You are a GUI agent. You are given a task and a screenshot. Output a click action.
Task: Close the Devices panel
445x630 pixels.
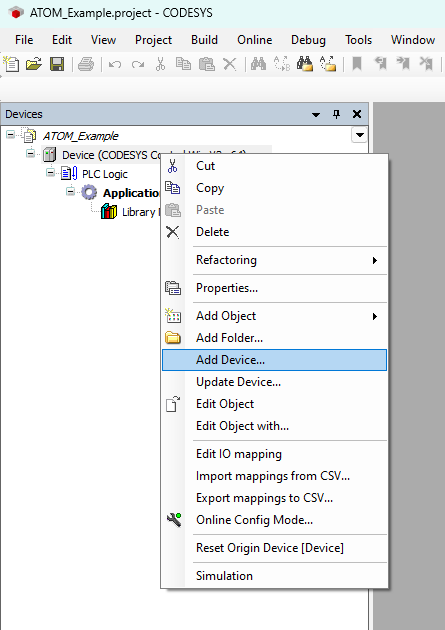pyautogui.click(x=357, y=114)
